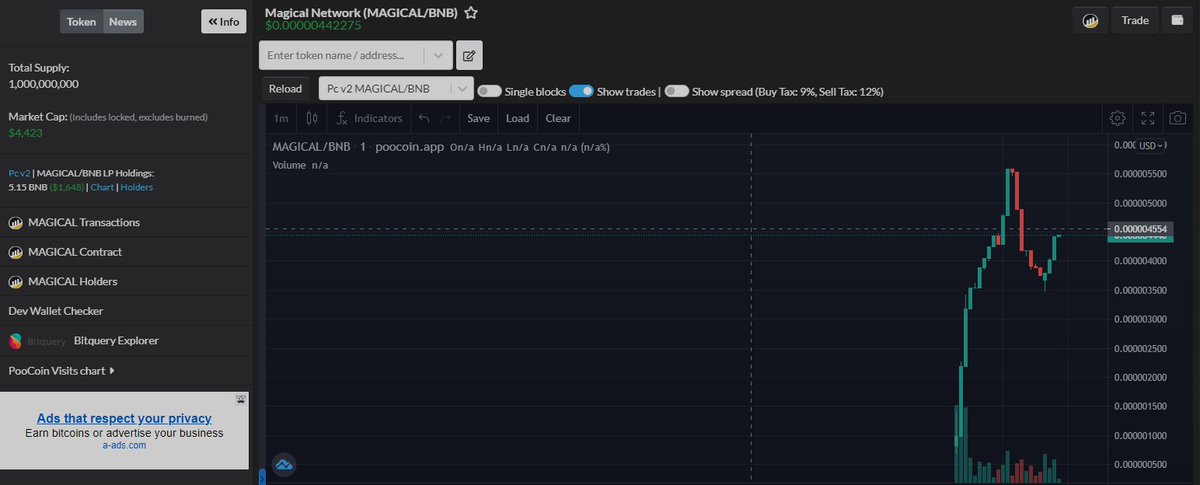Switch to the Token tab
The image size is (1200, 485).
81,21
